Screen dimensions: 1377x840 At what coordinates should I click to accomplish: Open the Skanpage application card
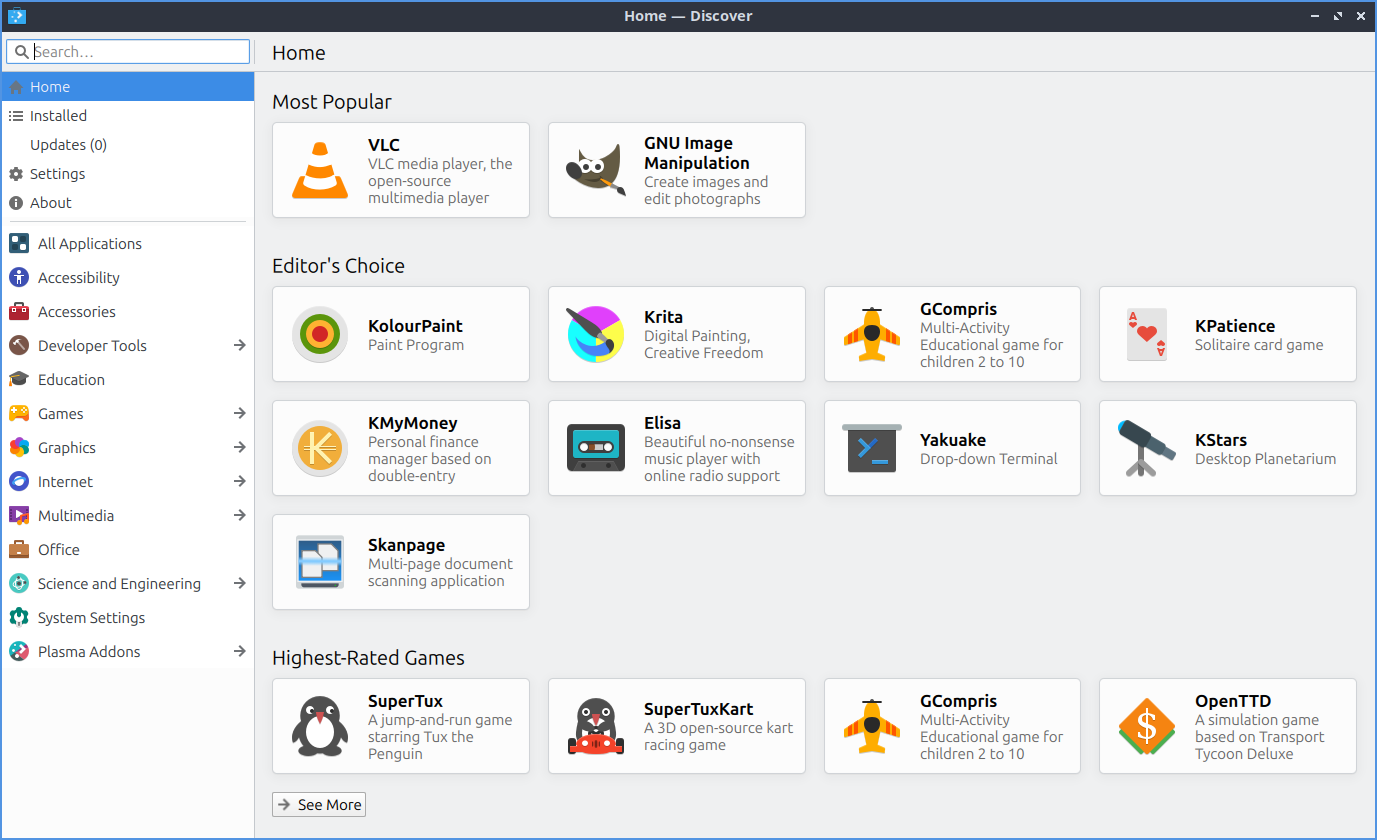point(400,562)
